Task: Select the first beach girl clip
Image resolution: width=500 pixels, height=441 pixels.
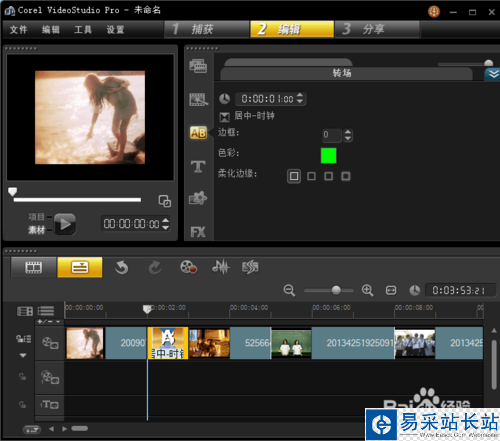Action: [x=106, y=343]
